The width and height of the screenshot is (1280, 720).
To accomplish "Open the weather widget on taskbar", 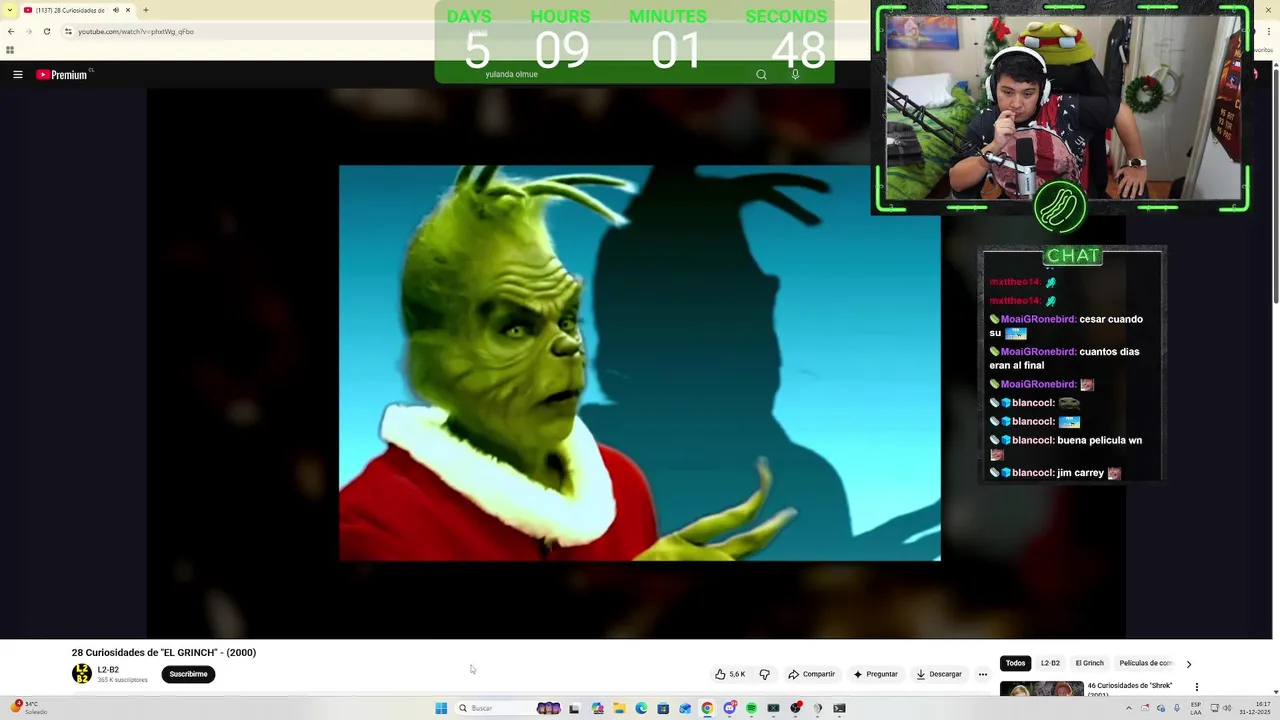I will (x=30, y=708).
